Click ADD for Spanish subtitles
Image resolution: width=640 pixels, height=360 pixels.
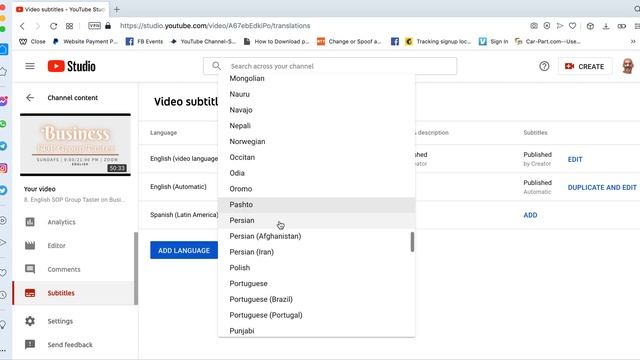tap(530, 215)
